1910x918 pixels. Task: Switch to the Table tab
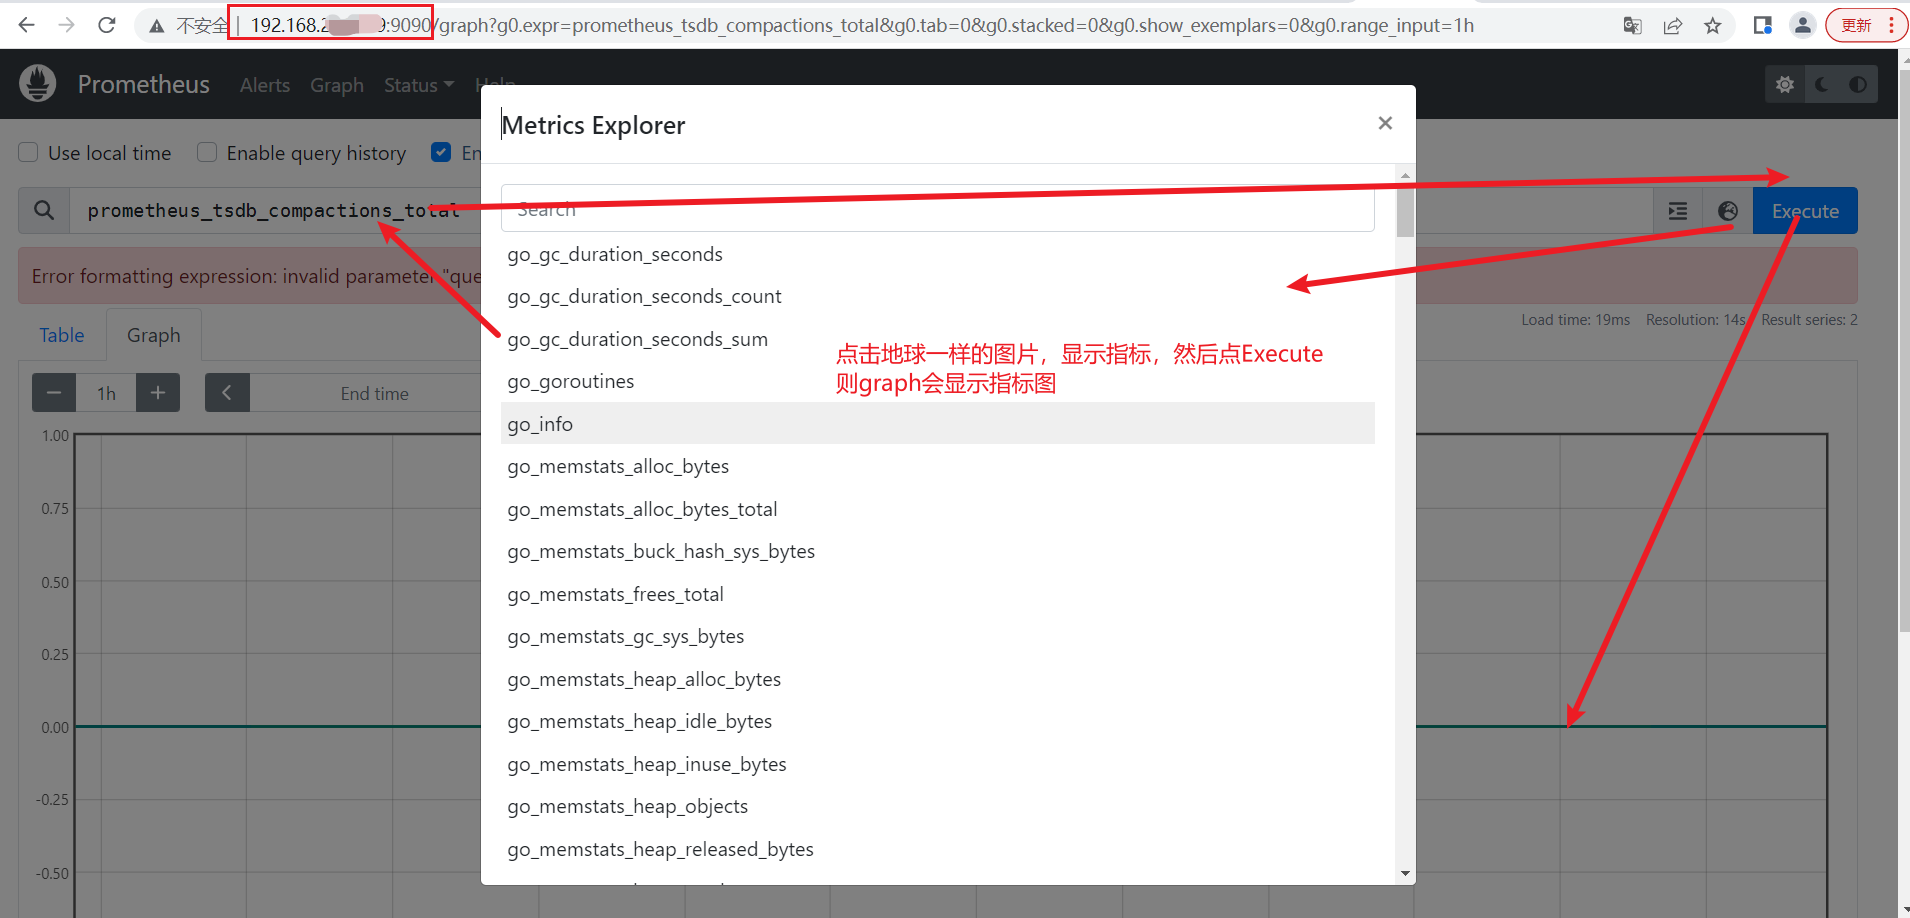click(x=62, y=335)
